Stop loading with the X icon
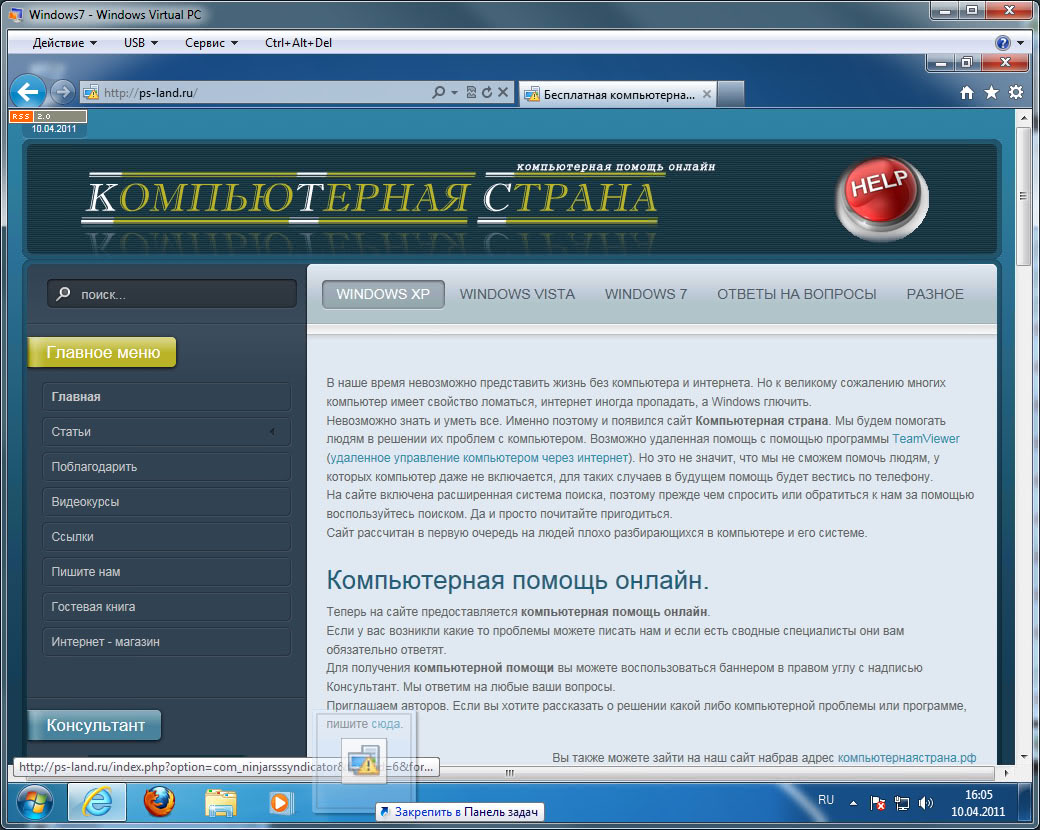 tap(503, 92)
